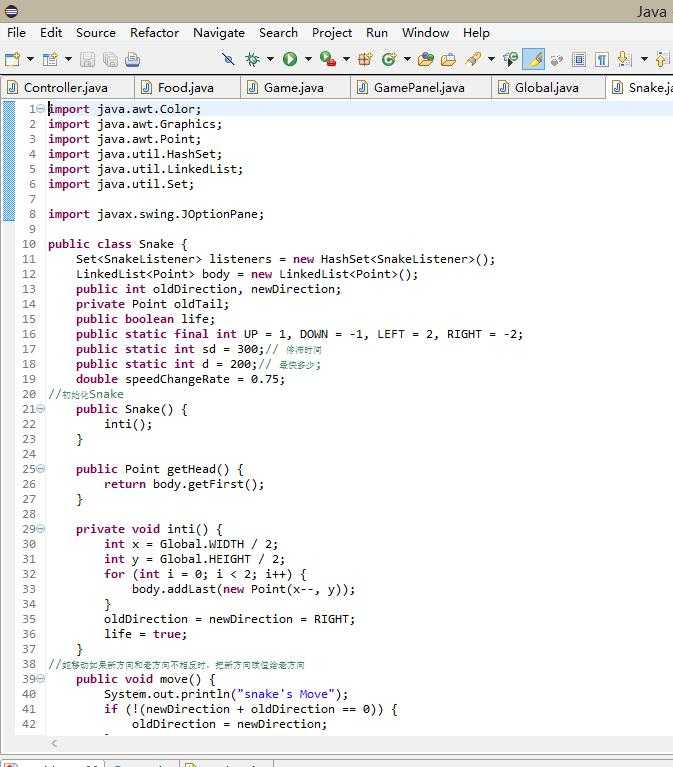This screenshot has width=673, height=767.
Task: Click the green Run button
Action: point(290,59)
